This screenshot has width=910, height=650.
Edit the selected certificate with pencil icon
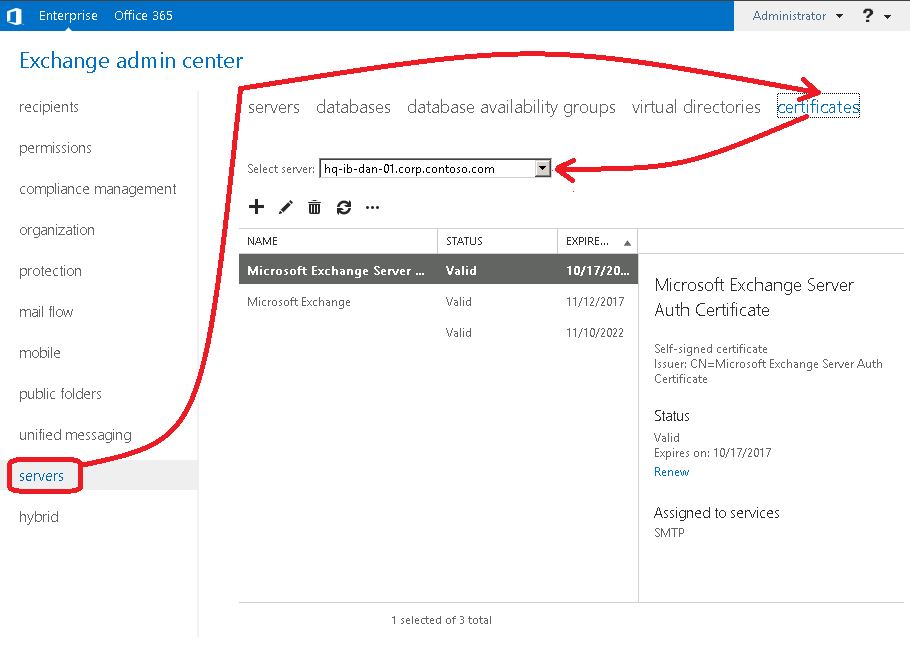coord(286,207)
